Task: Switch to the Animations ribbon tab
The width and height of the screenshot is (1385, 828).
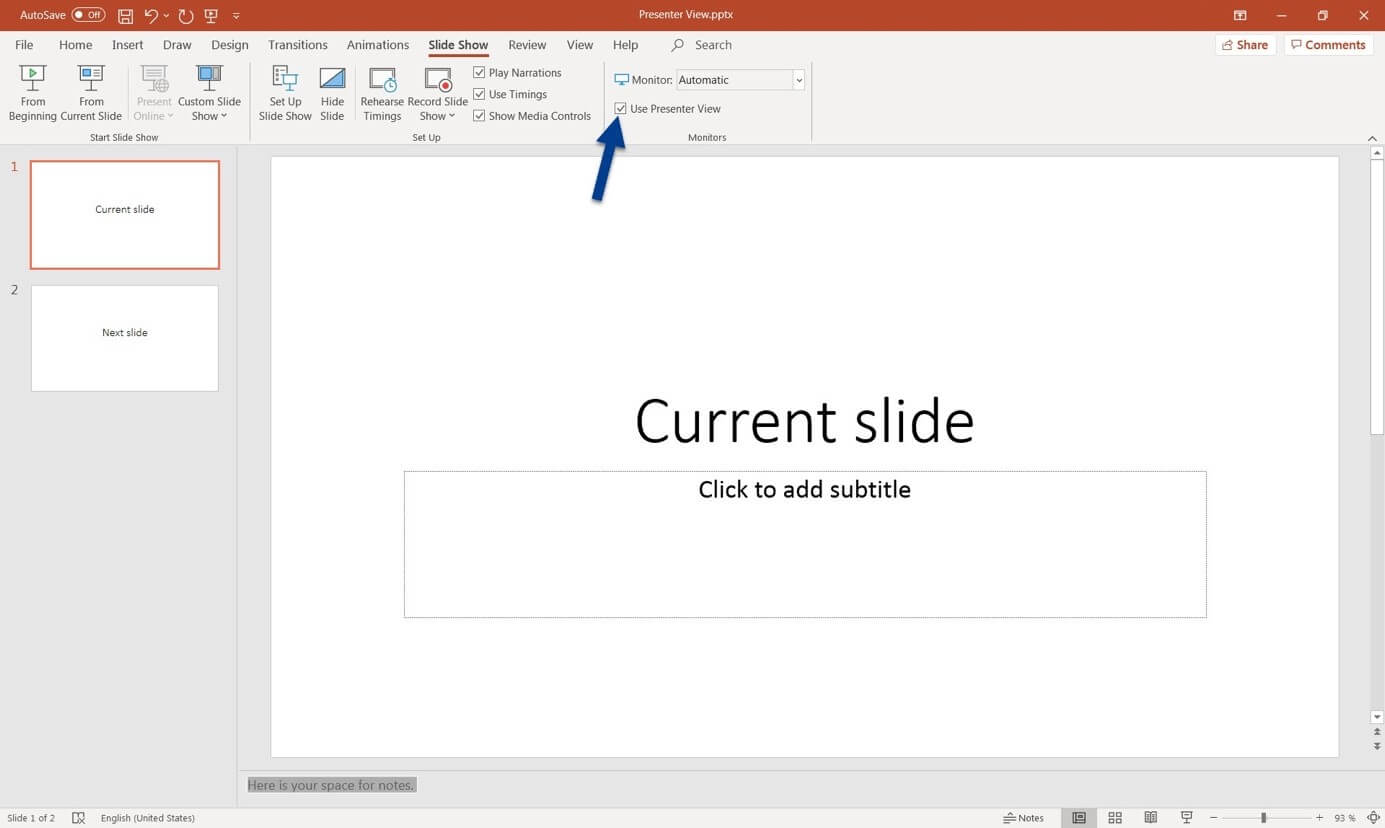Action: (377, 44)
